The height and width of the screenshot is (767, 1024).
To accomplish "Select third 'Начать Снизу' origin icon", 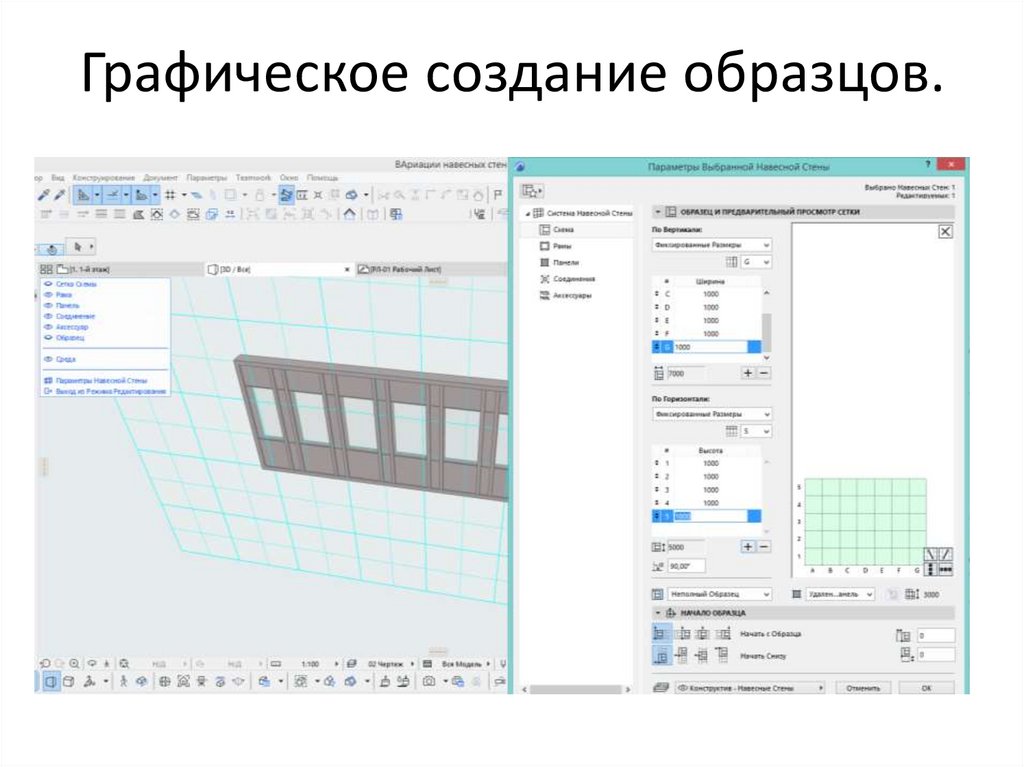I will point(702,655).
